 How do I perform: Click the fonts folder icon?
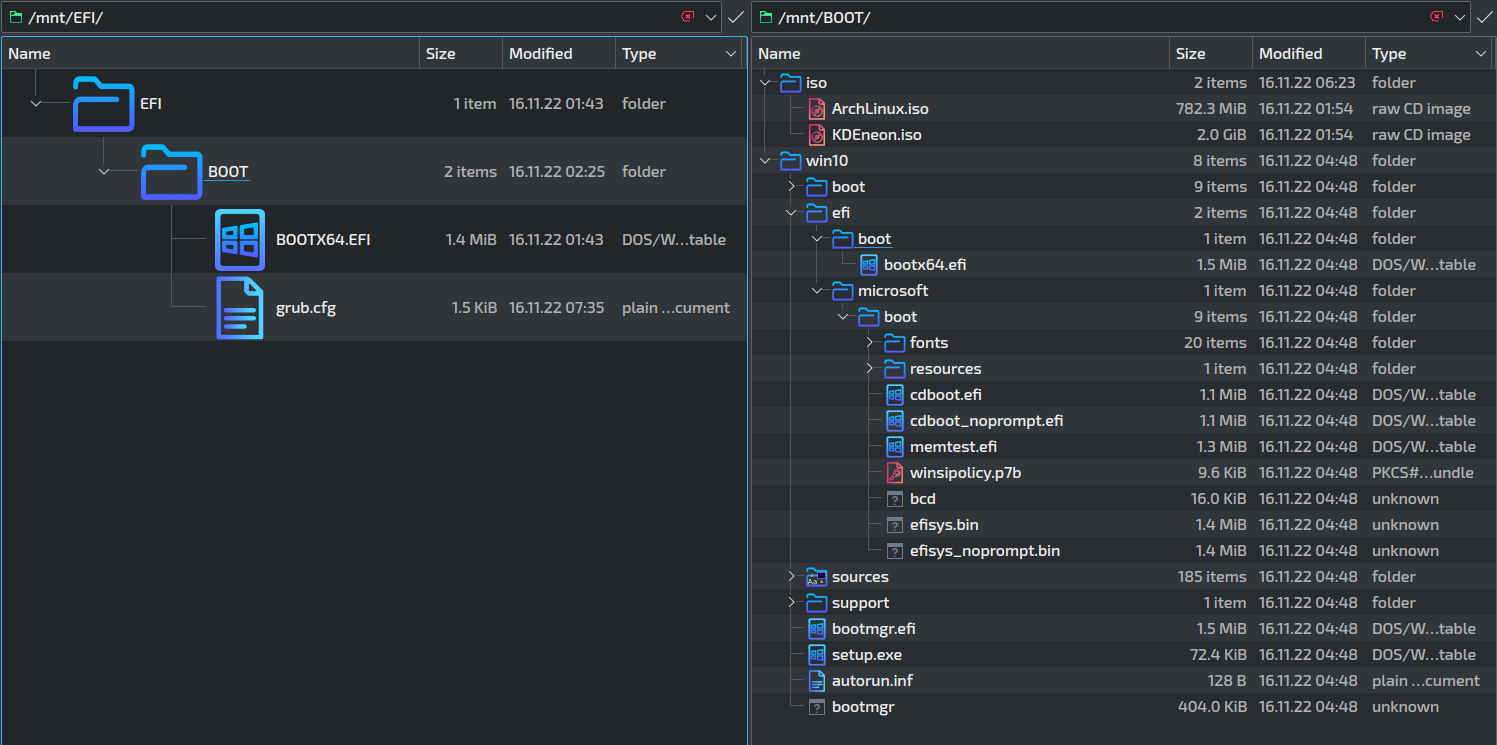point(895,343)
